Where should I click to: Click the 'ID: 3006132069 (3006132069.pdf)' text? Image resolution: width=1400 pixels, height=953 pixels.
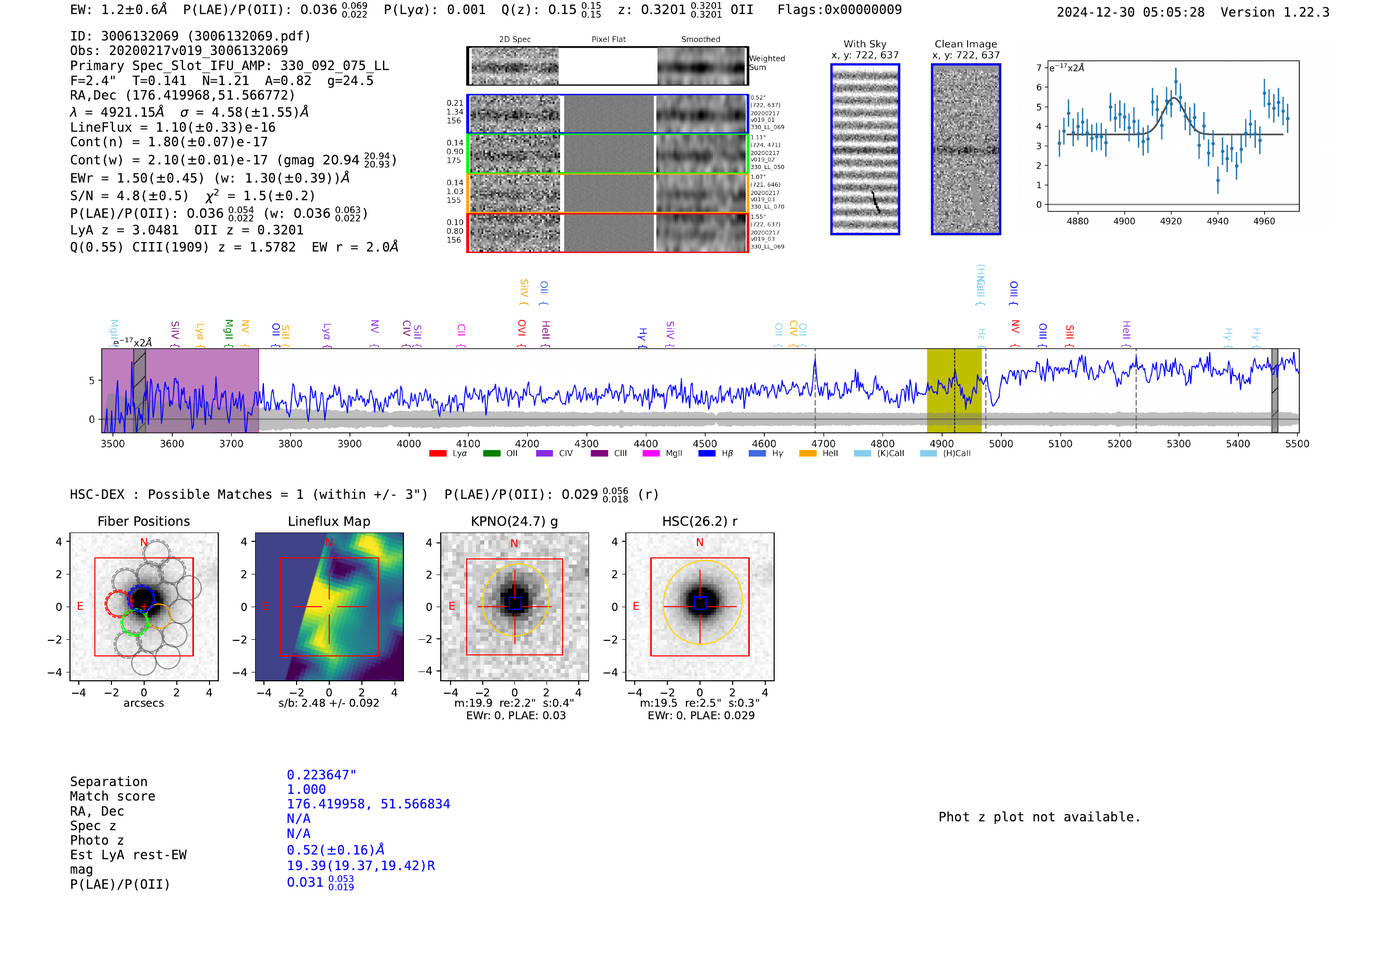[190, 36]
